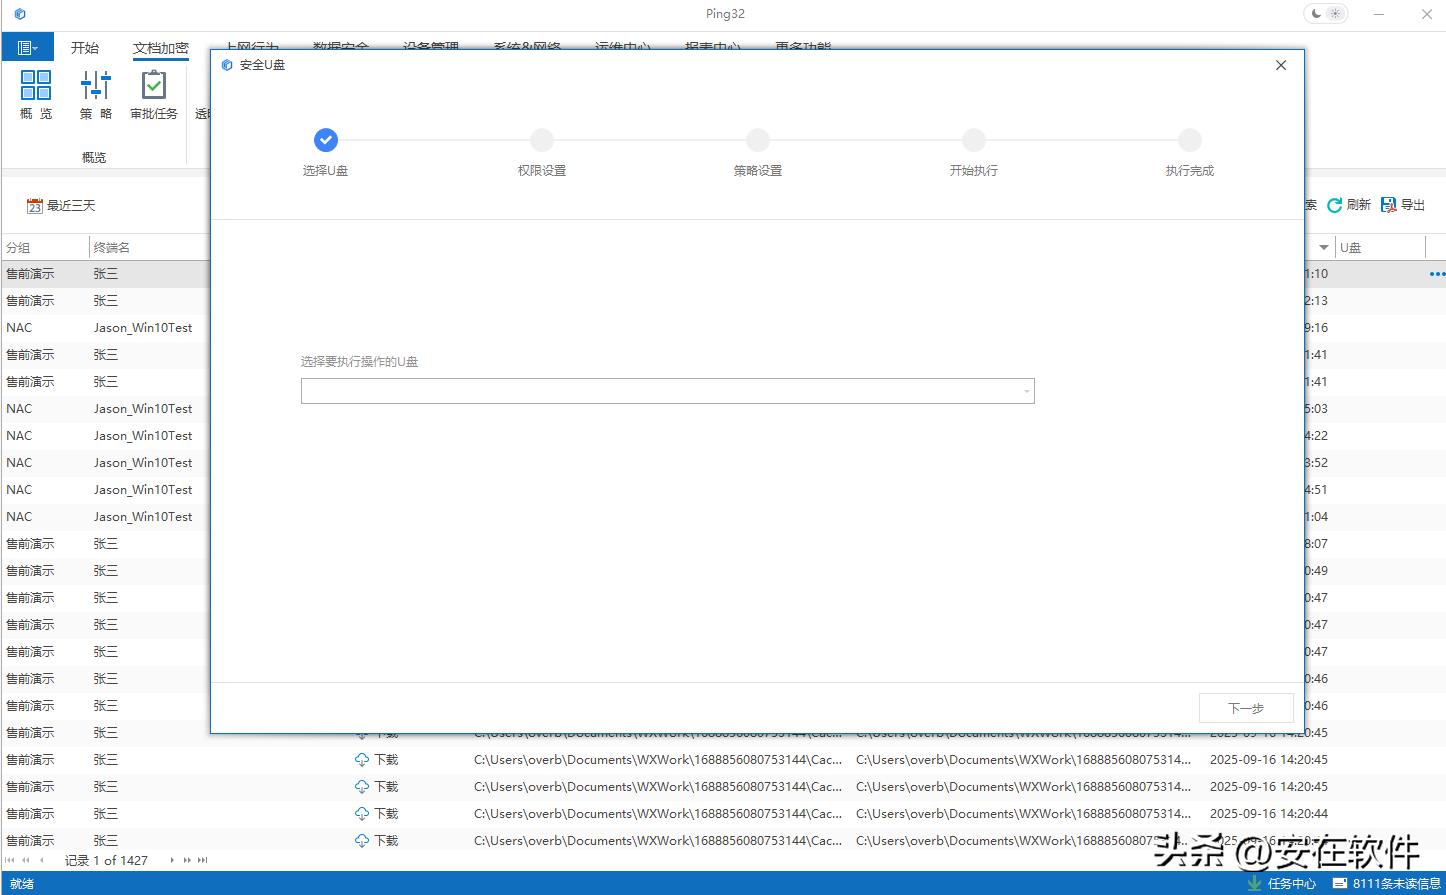Viewport: 1446px width, 895px height.
Task: Open the blue application menu dropdown
Action: 28,47
